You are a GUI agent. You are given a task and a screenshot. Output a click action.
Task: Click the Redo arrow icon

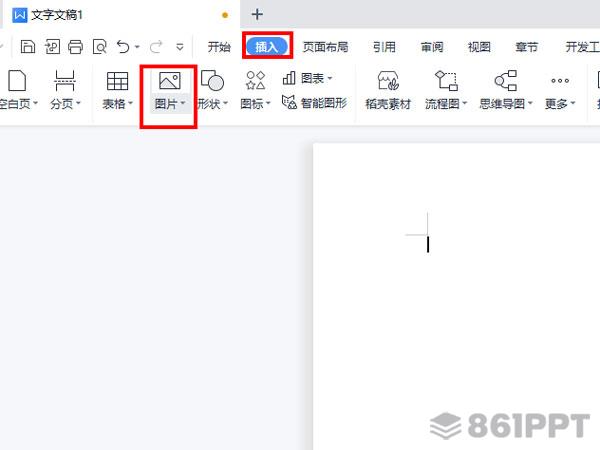156,47
